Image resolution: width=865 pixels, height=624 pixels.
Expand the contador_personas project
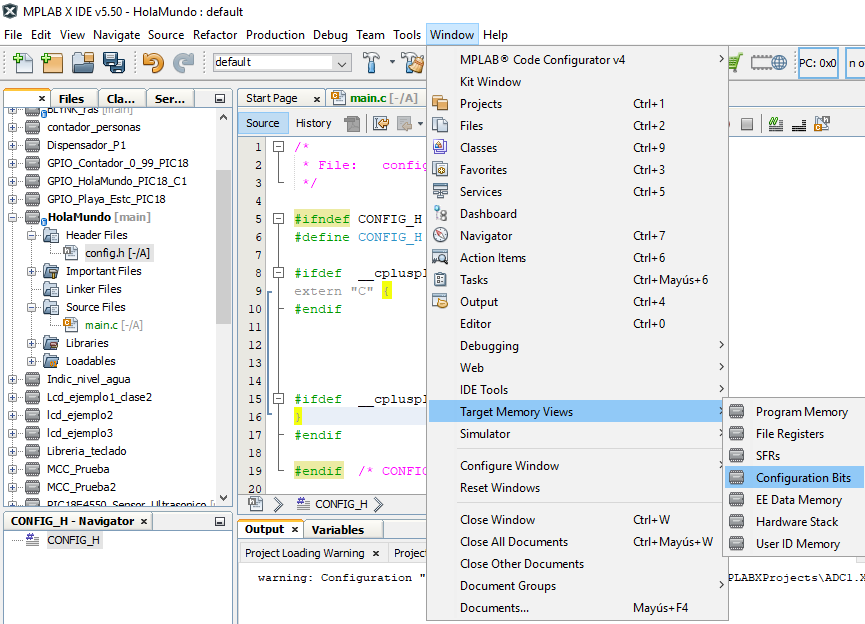(x=12, y=127)
